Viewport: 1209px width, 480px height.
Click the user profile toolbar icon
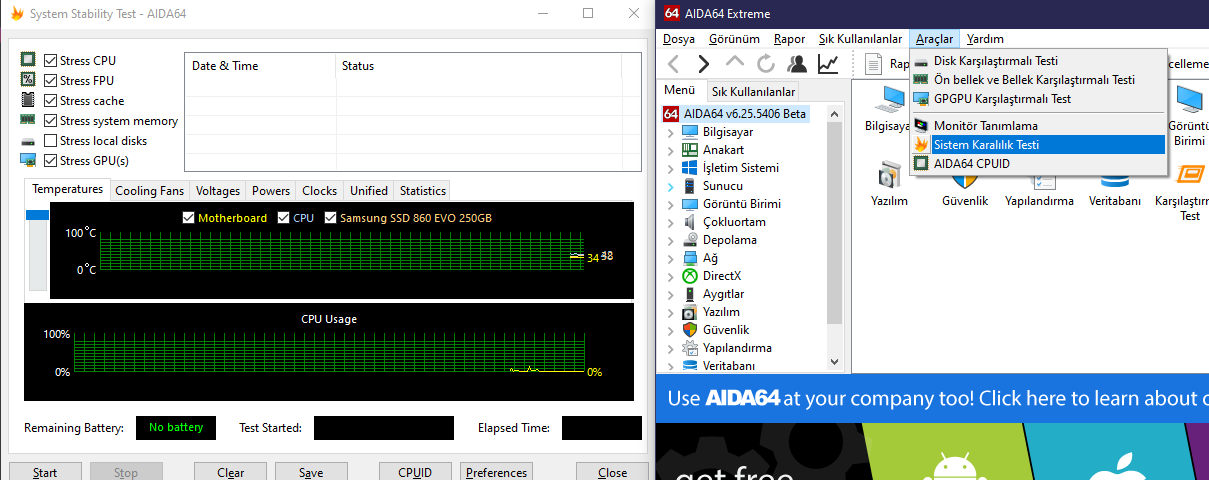[x=797, y=64]
